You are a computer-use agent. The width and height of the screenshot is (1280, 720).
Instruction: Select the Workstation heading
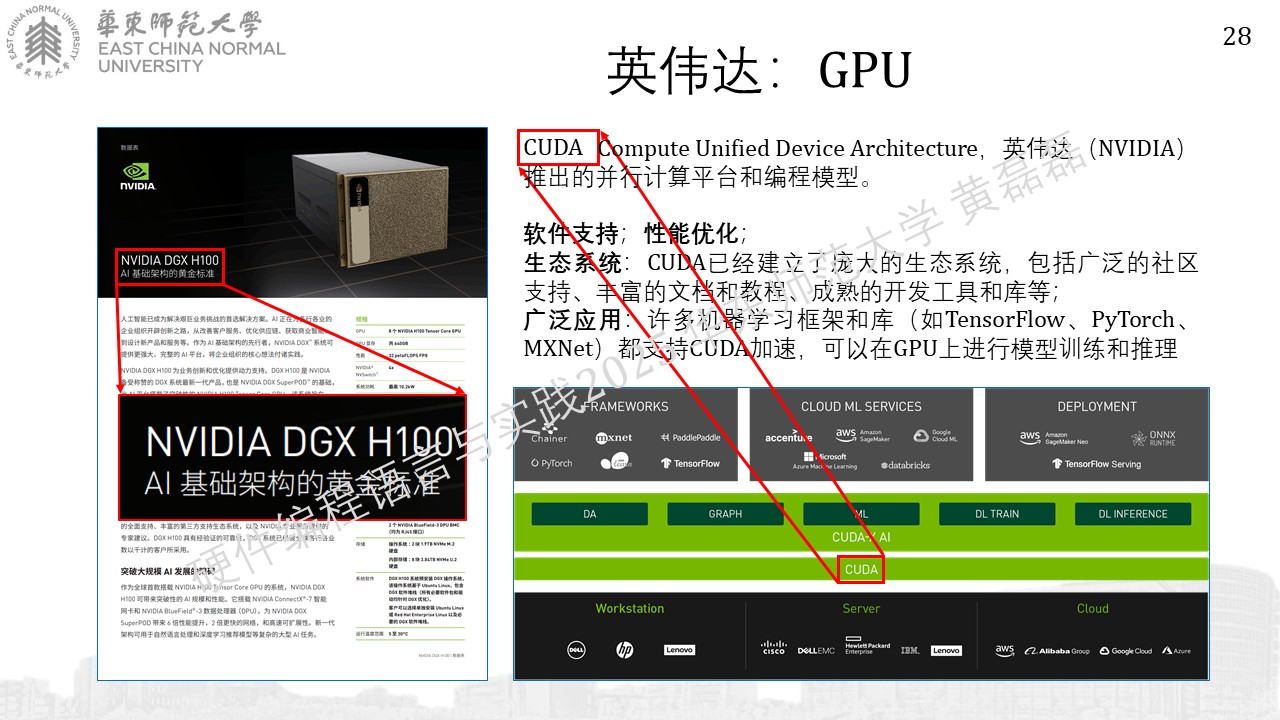pos(630,608)
